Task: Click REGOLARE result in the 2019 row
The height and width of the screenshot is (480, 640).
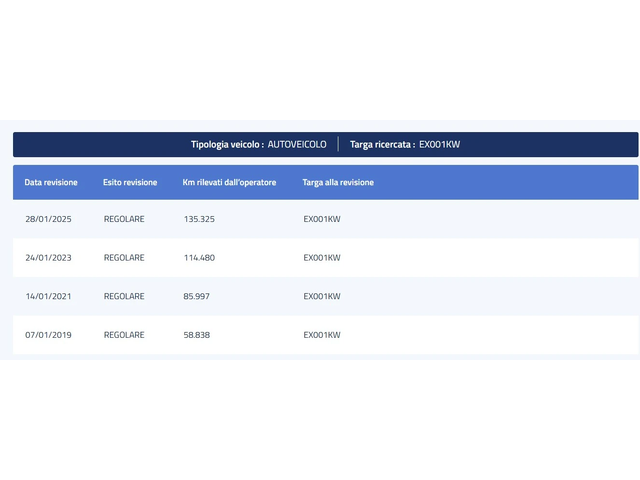Action: point(124,335)
